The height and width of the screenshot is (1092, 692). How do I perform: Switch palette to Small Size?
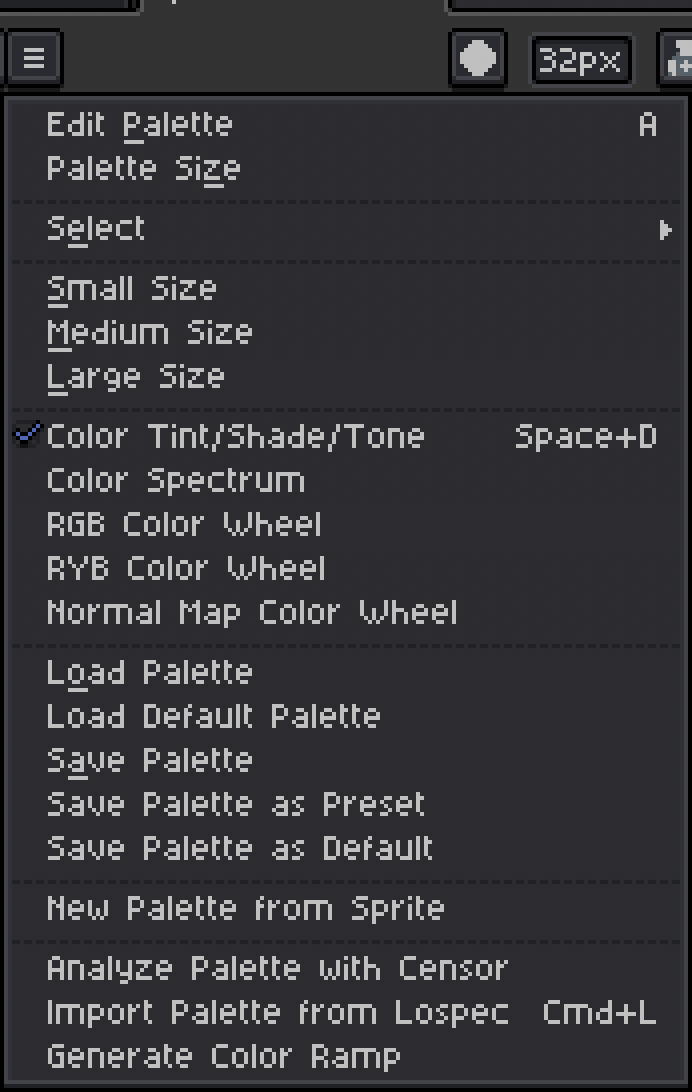click(346, 289)
